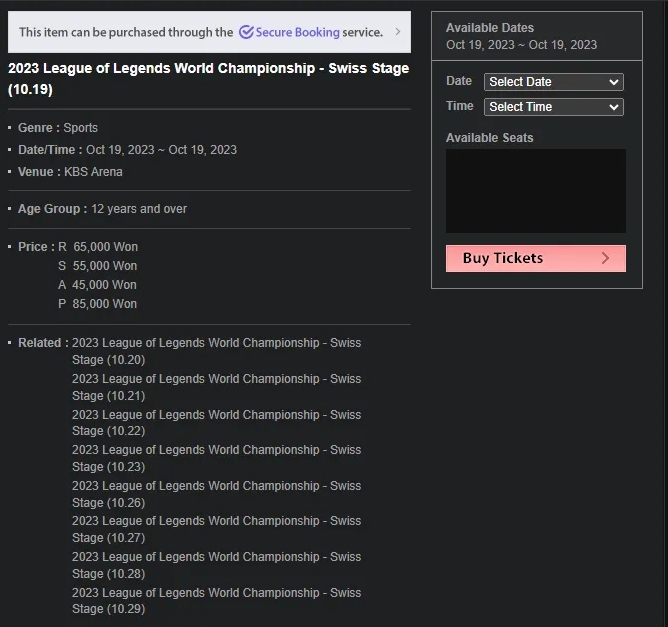This screenshot has height=627, width=668.
Task: Click the 12 years and over text
Action: pyautogui.click(x=139, y=209)
